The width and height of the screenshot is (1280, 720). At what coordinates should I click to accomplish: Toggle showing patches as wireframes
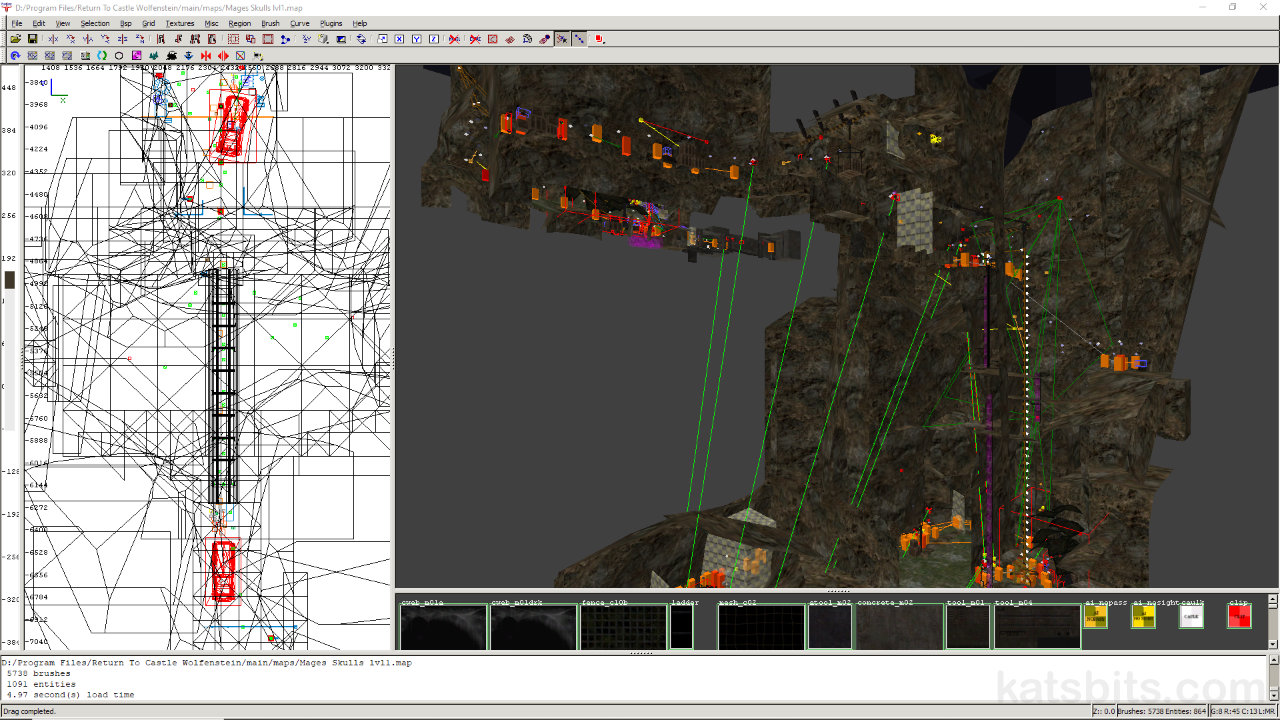point(510,39)
